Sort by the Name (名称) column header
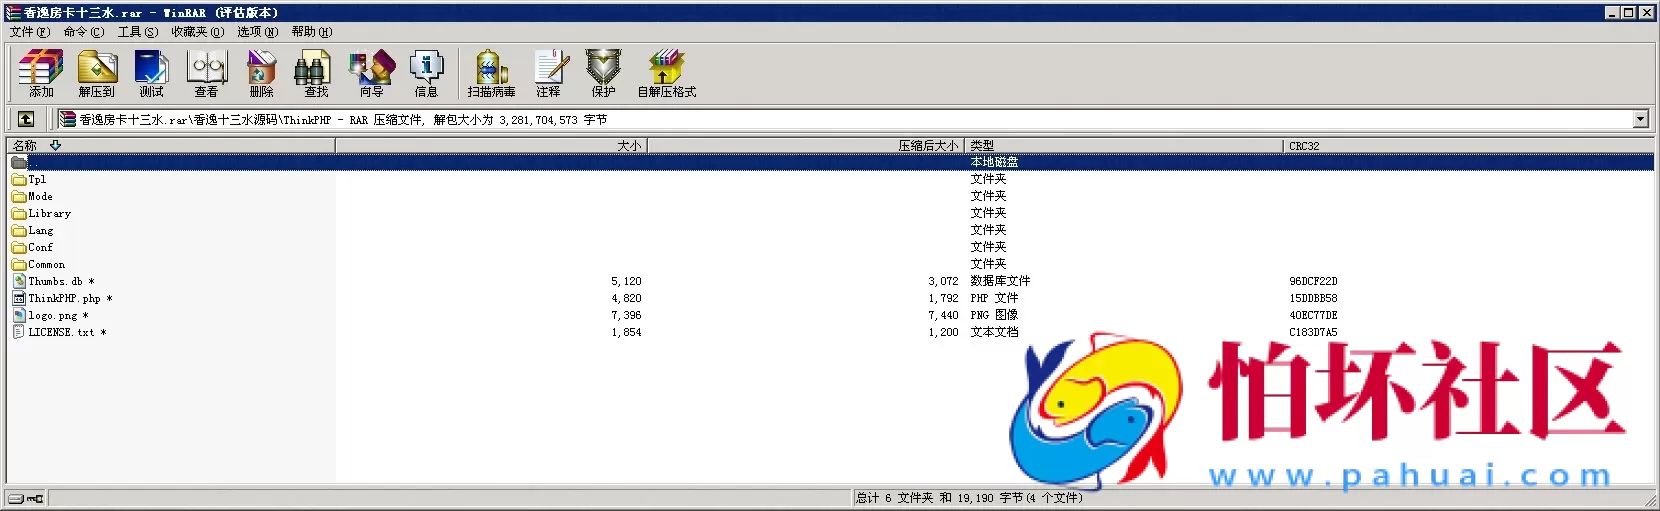Image resolution: width=1660 pixels, height=511 pixels. [171, 146]
